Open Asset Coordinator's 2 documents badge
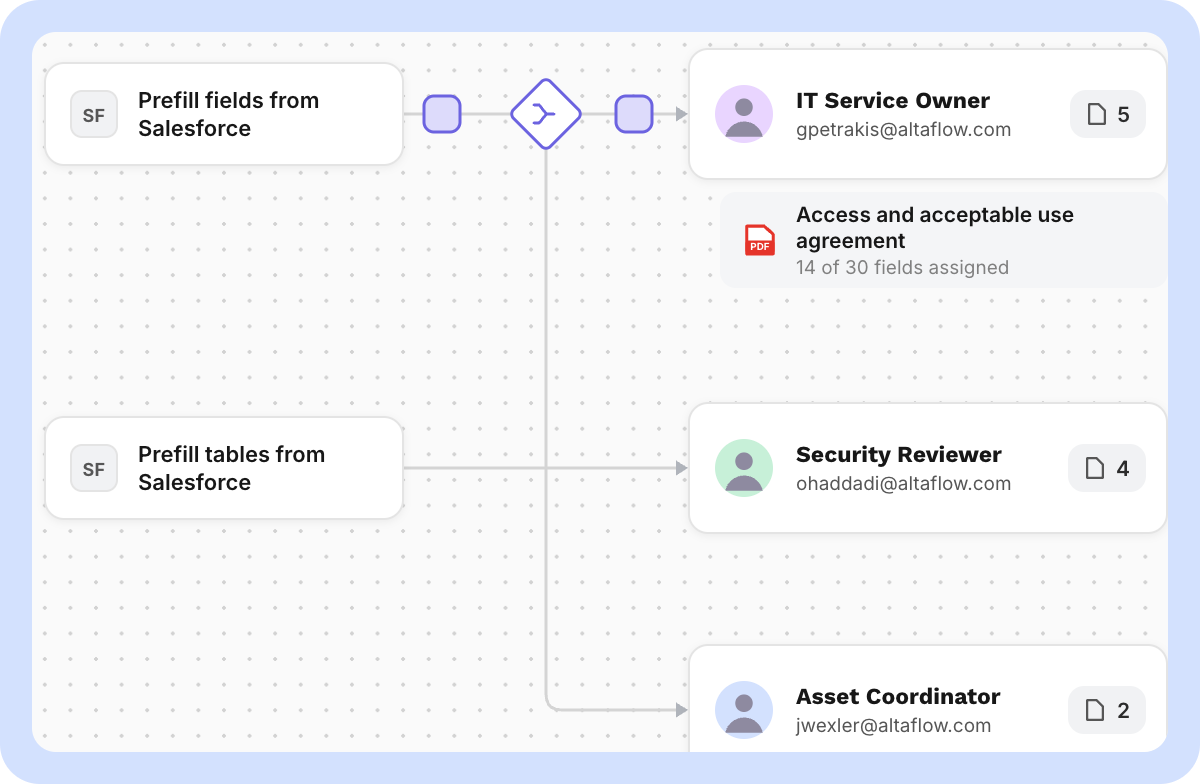Viewport: 1200px width, 784px height. click(x=1107, y=710)
